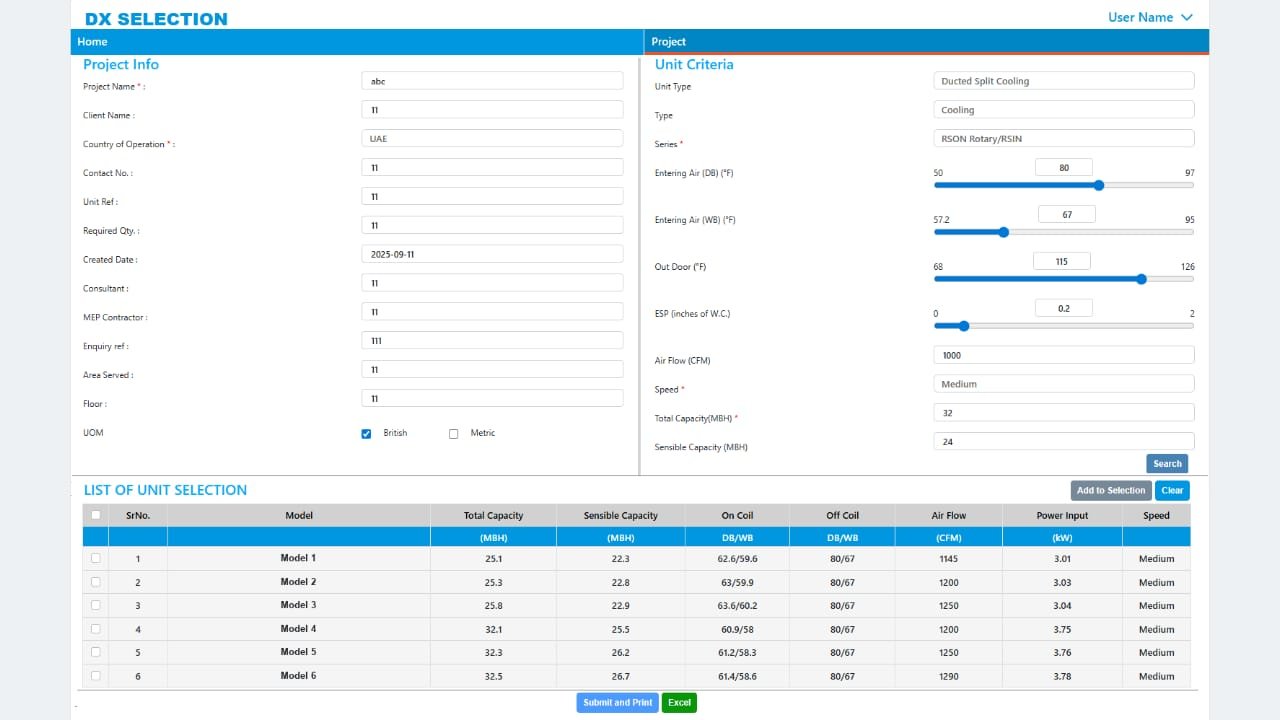
Task: Click the Out Door temperature slider handle
Action: pos(1142,279)
